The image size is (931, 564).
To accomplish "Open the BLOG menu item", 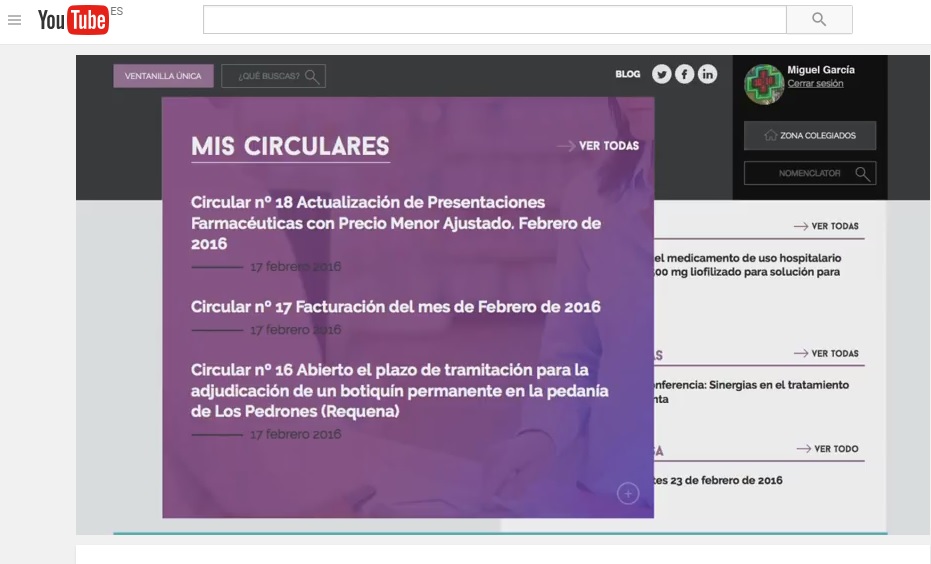I will (628, 74).
